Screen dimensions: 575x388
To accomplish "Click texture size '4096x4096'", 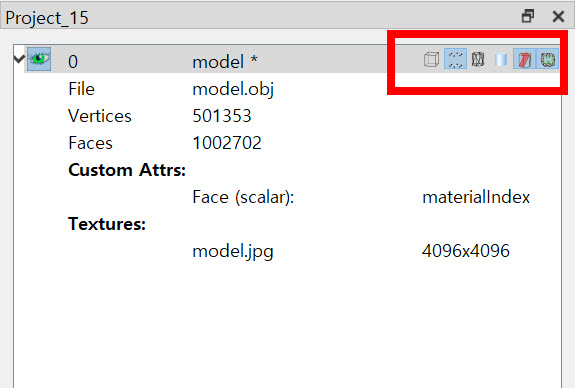I will click(x=466, y=251).
